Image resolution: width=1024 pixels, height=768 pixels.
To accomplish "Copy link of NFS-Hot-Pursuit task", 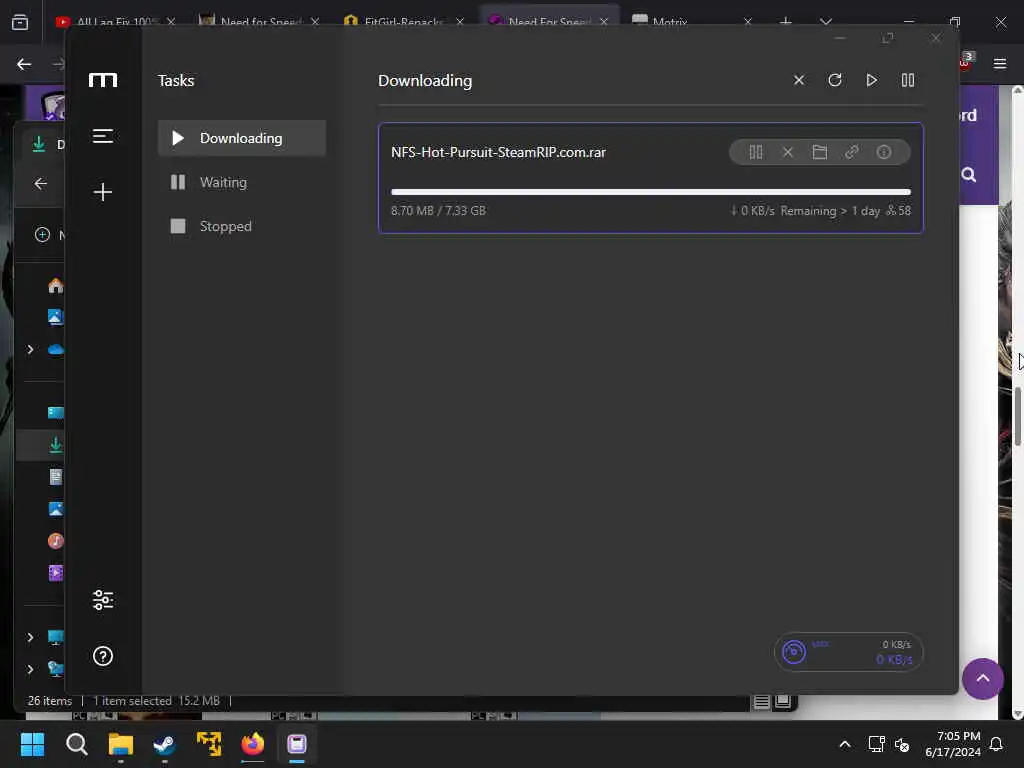I will tap(852, 152).
